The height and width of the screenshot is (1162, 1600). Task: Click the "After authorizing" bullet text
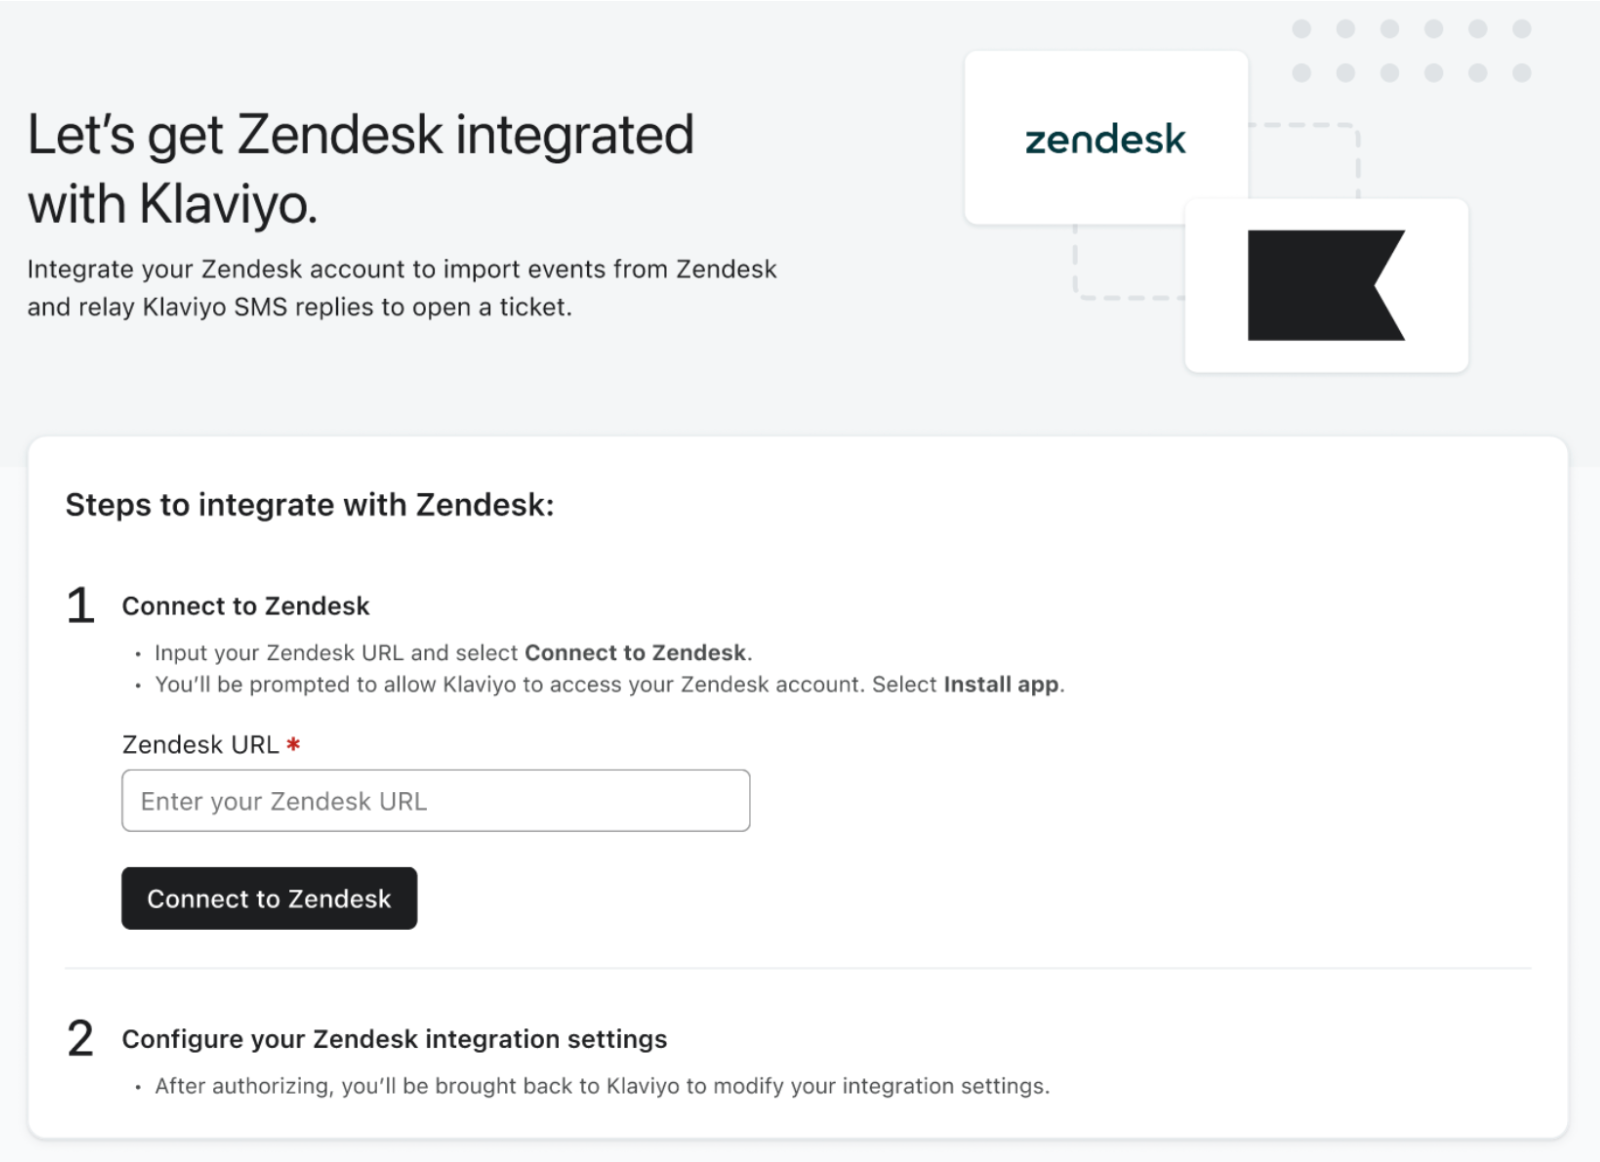coord(602,1086)
